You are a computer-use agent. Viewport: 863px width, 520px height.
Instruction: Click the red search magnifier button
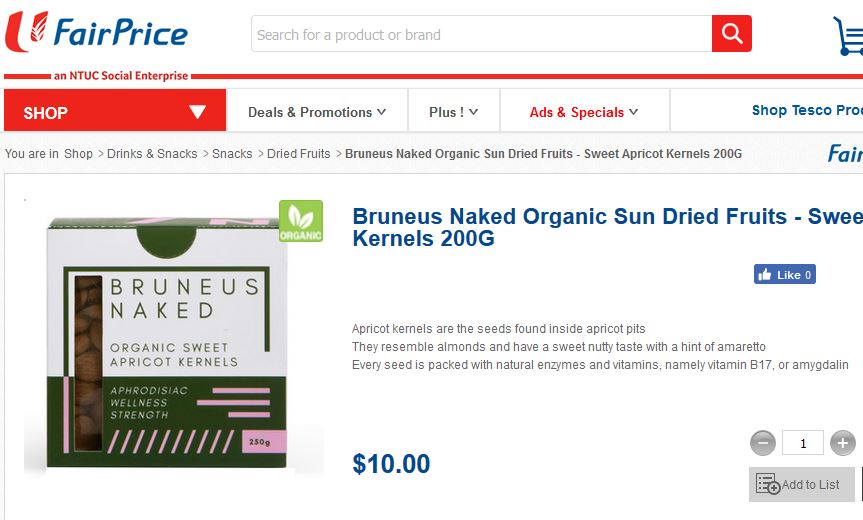[x=731, y=34]
